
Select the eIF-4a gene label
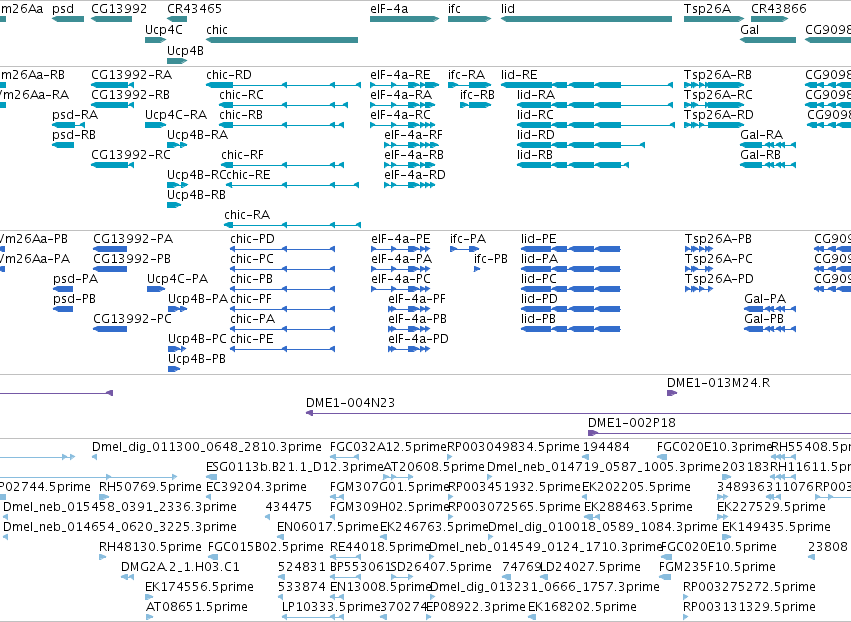point(389,9)
